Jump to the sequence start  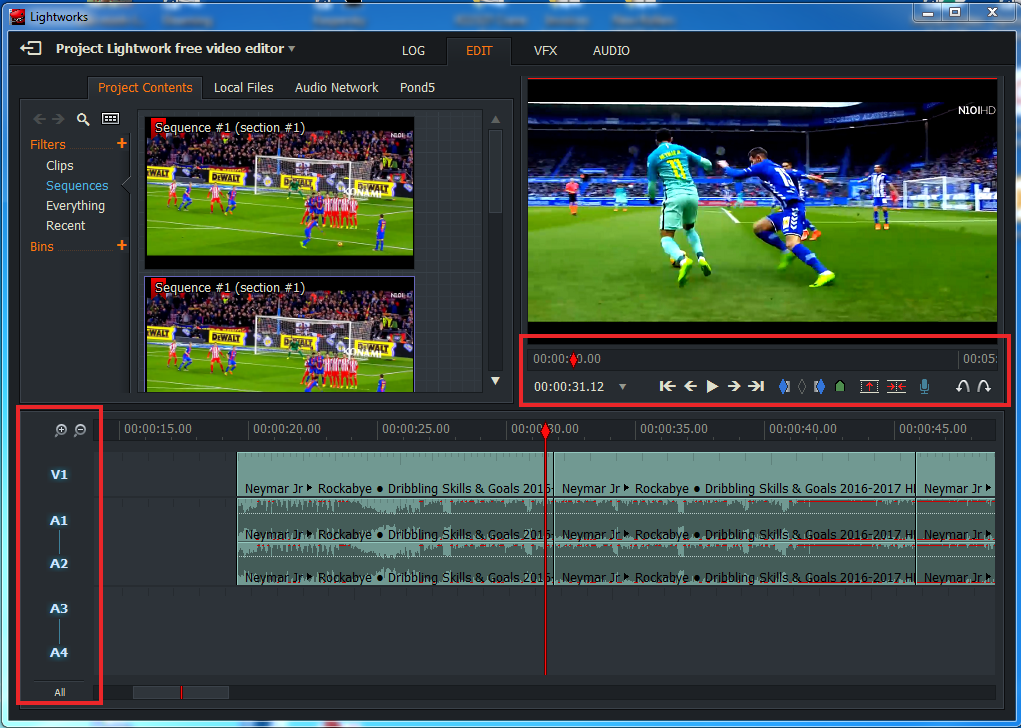667,386
